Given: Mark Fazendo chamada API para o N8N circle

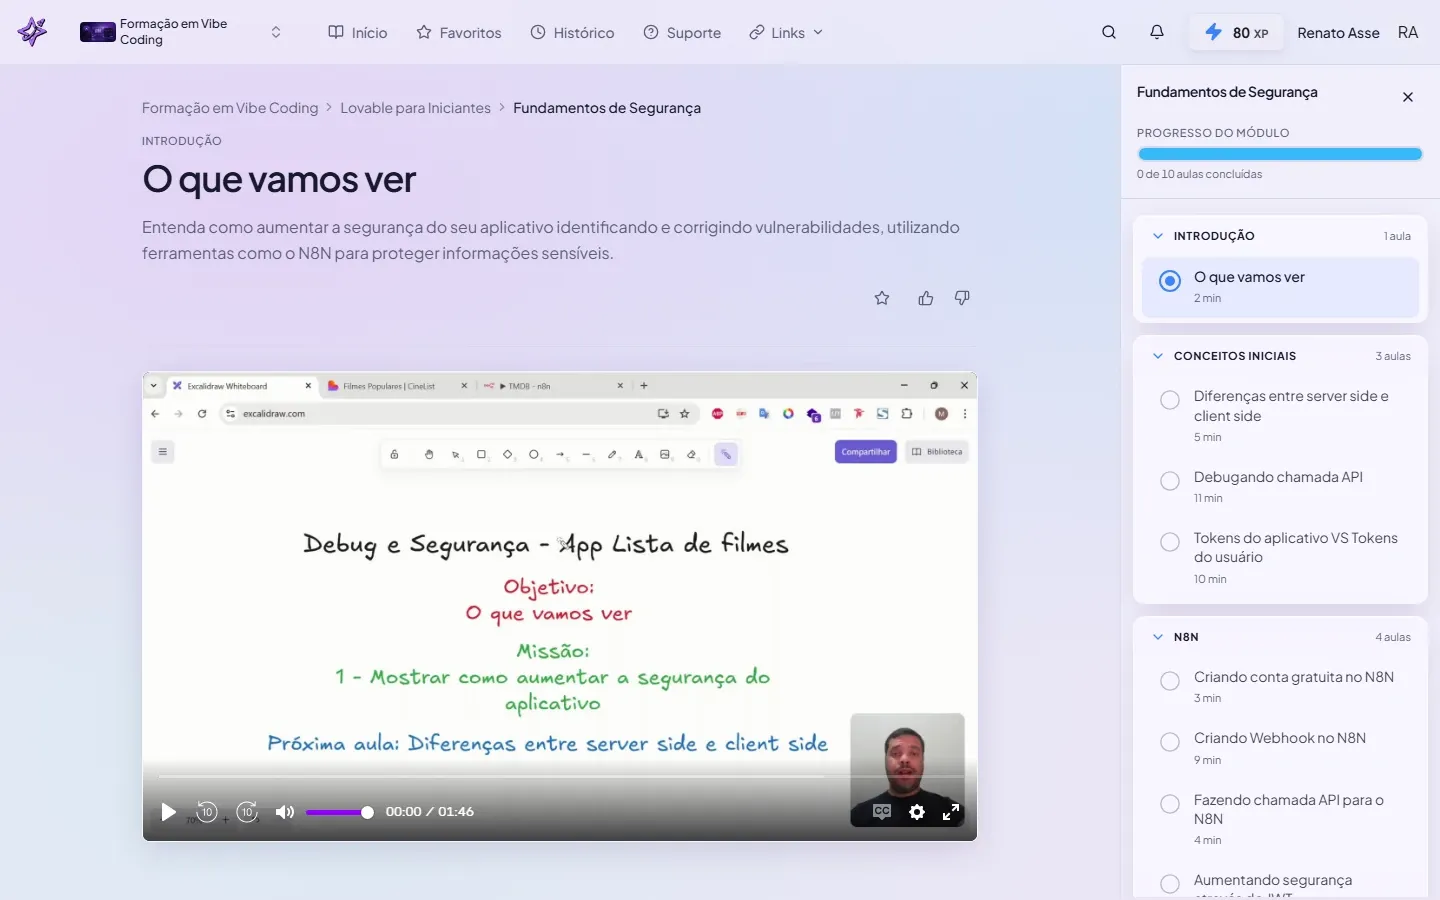Looking at the screenshot, I should tap(1170, 804).
